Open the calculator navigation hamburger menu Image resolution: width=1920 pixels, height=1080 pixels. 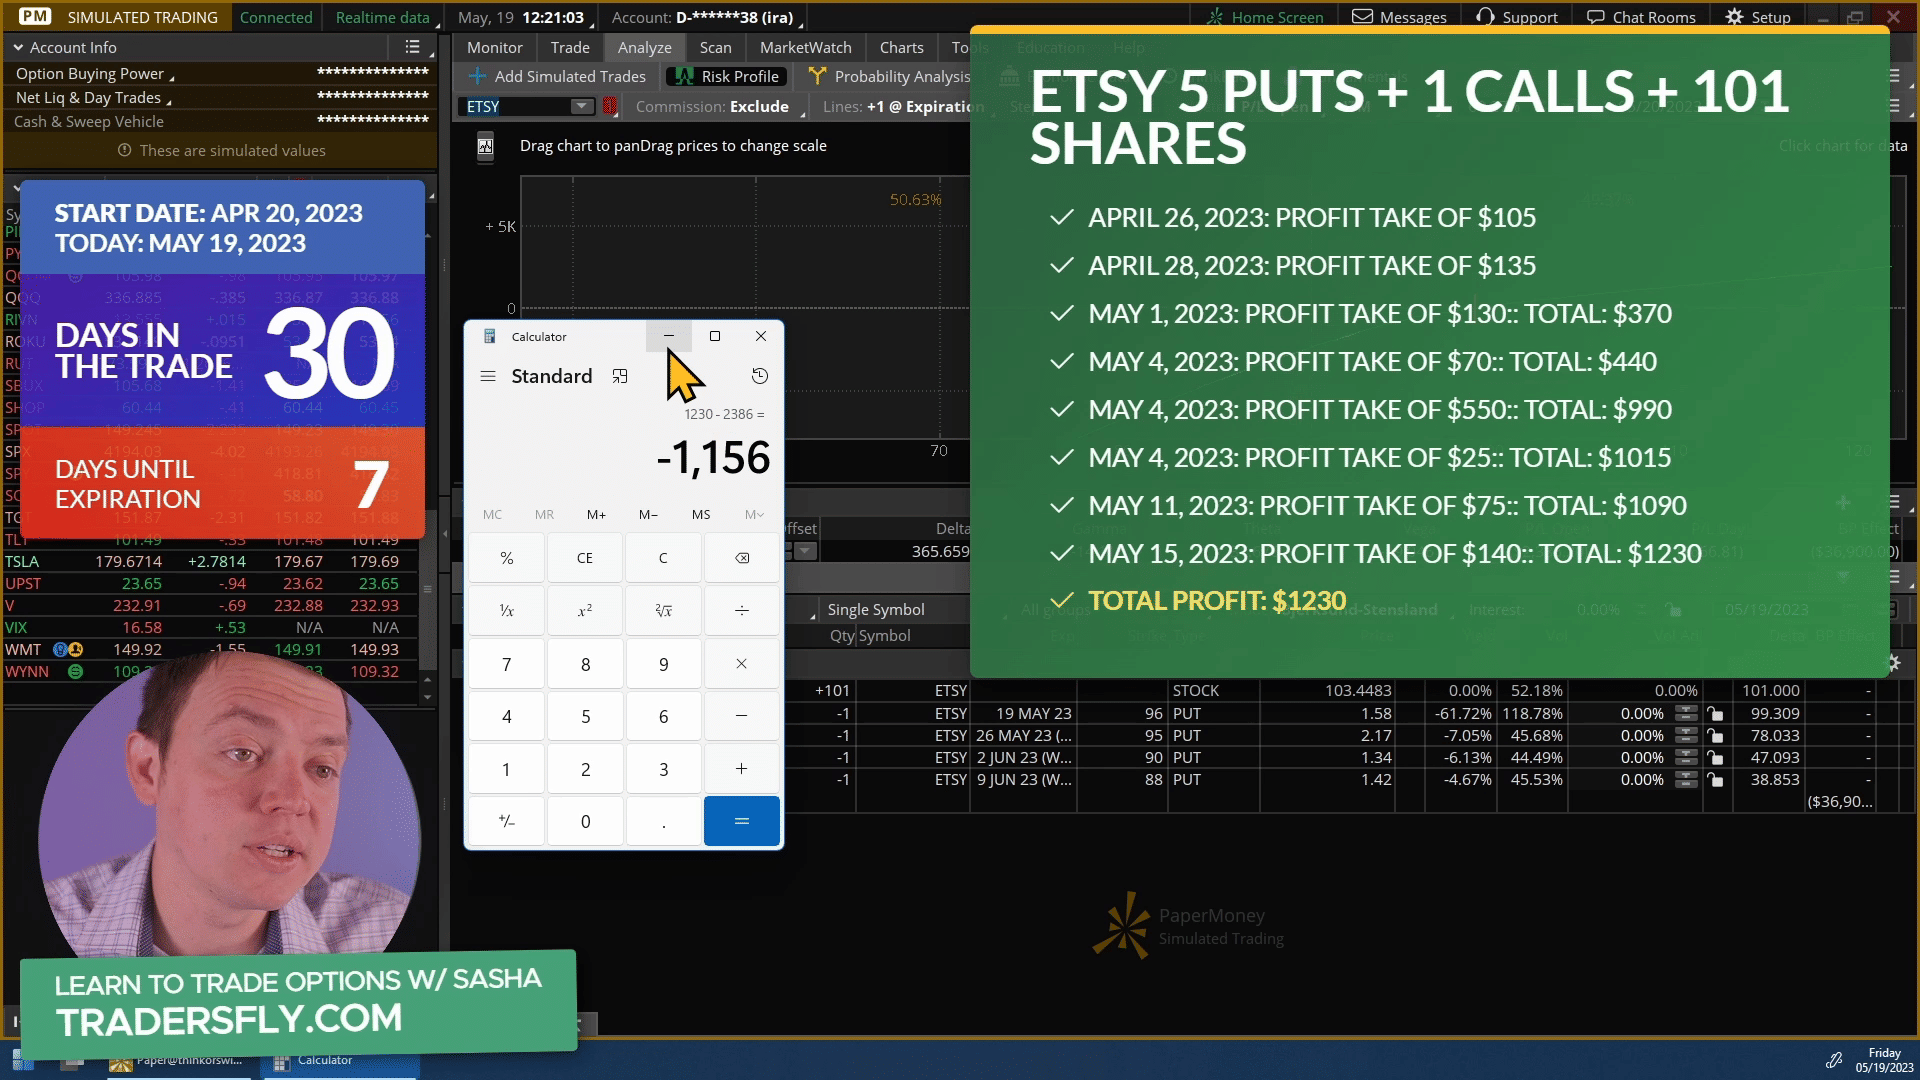pos(488,377)
